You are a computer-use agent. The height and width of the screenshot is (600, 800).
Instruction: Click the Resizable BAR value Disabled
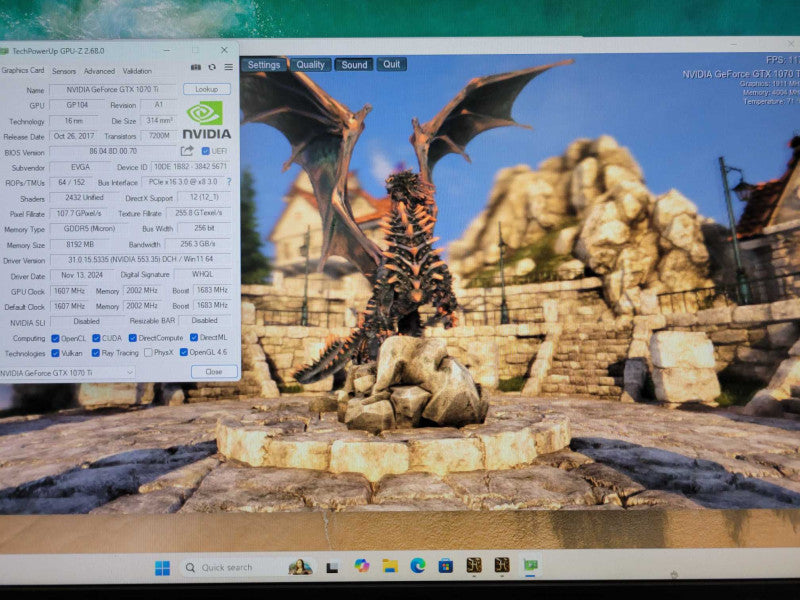[x=205, y=320]
